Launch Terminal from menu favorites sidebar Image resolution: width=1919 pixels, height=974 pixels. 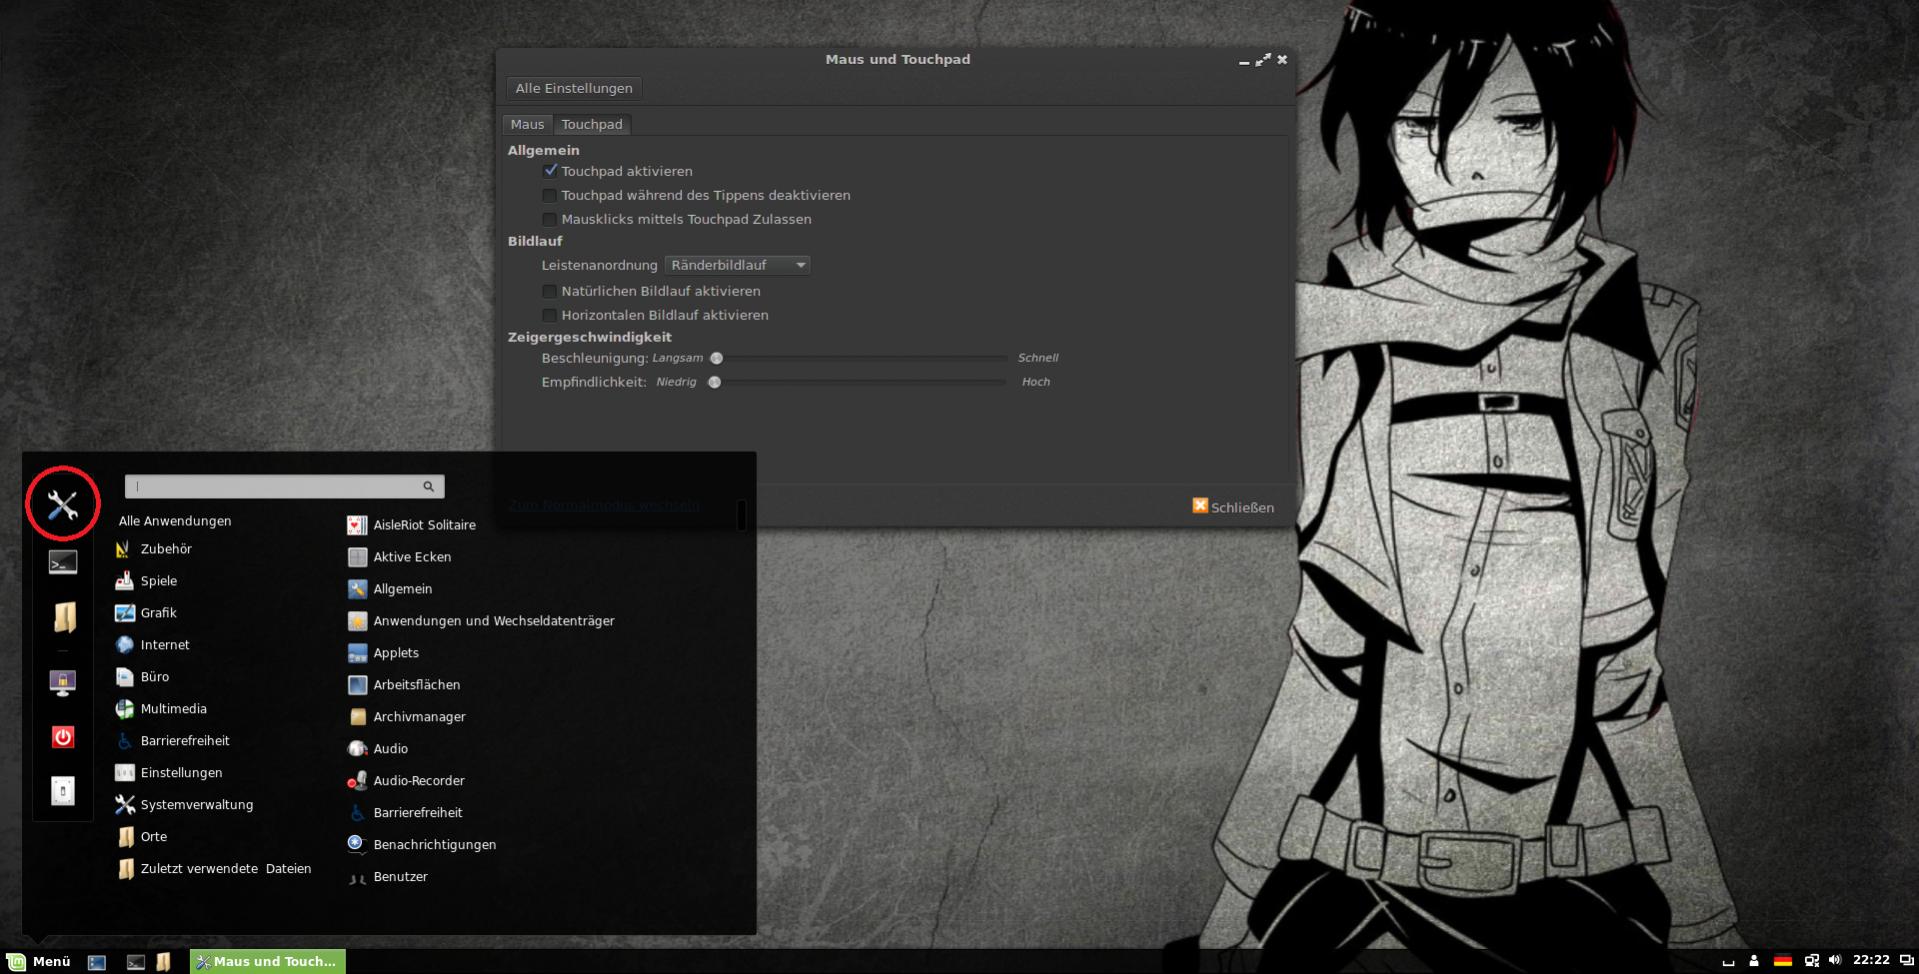pos(62,563)
